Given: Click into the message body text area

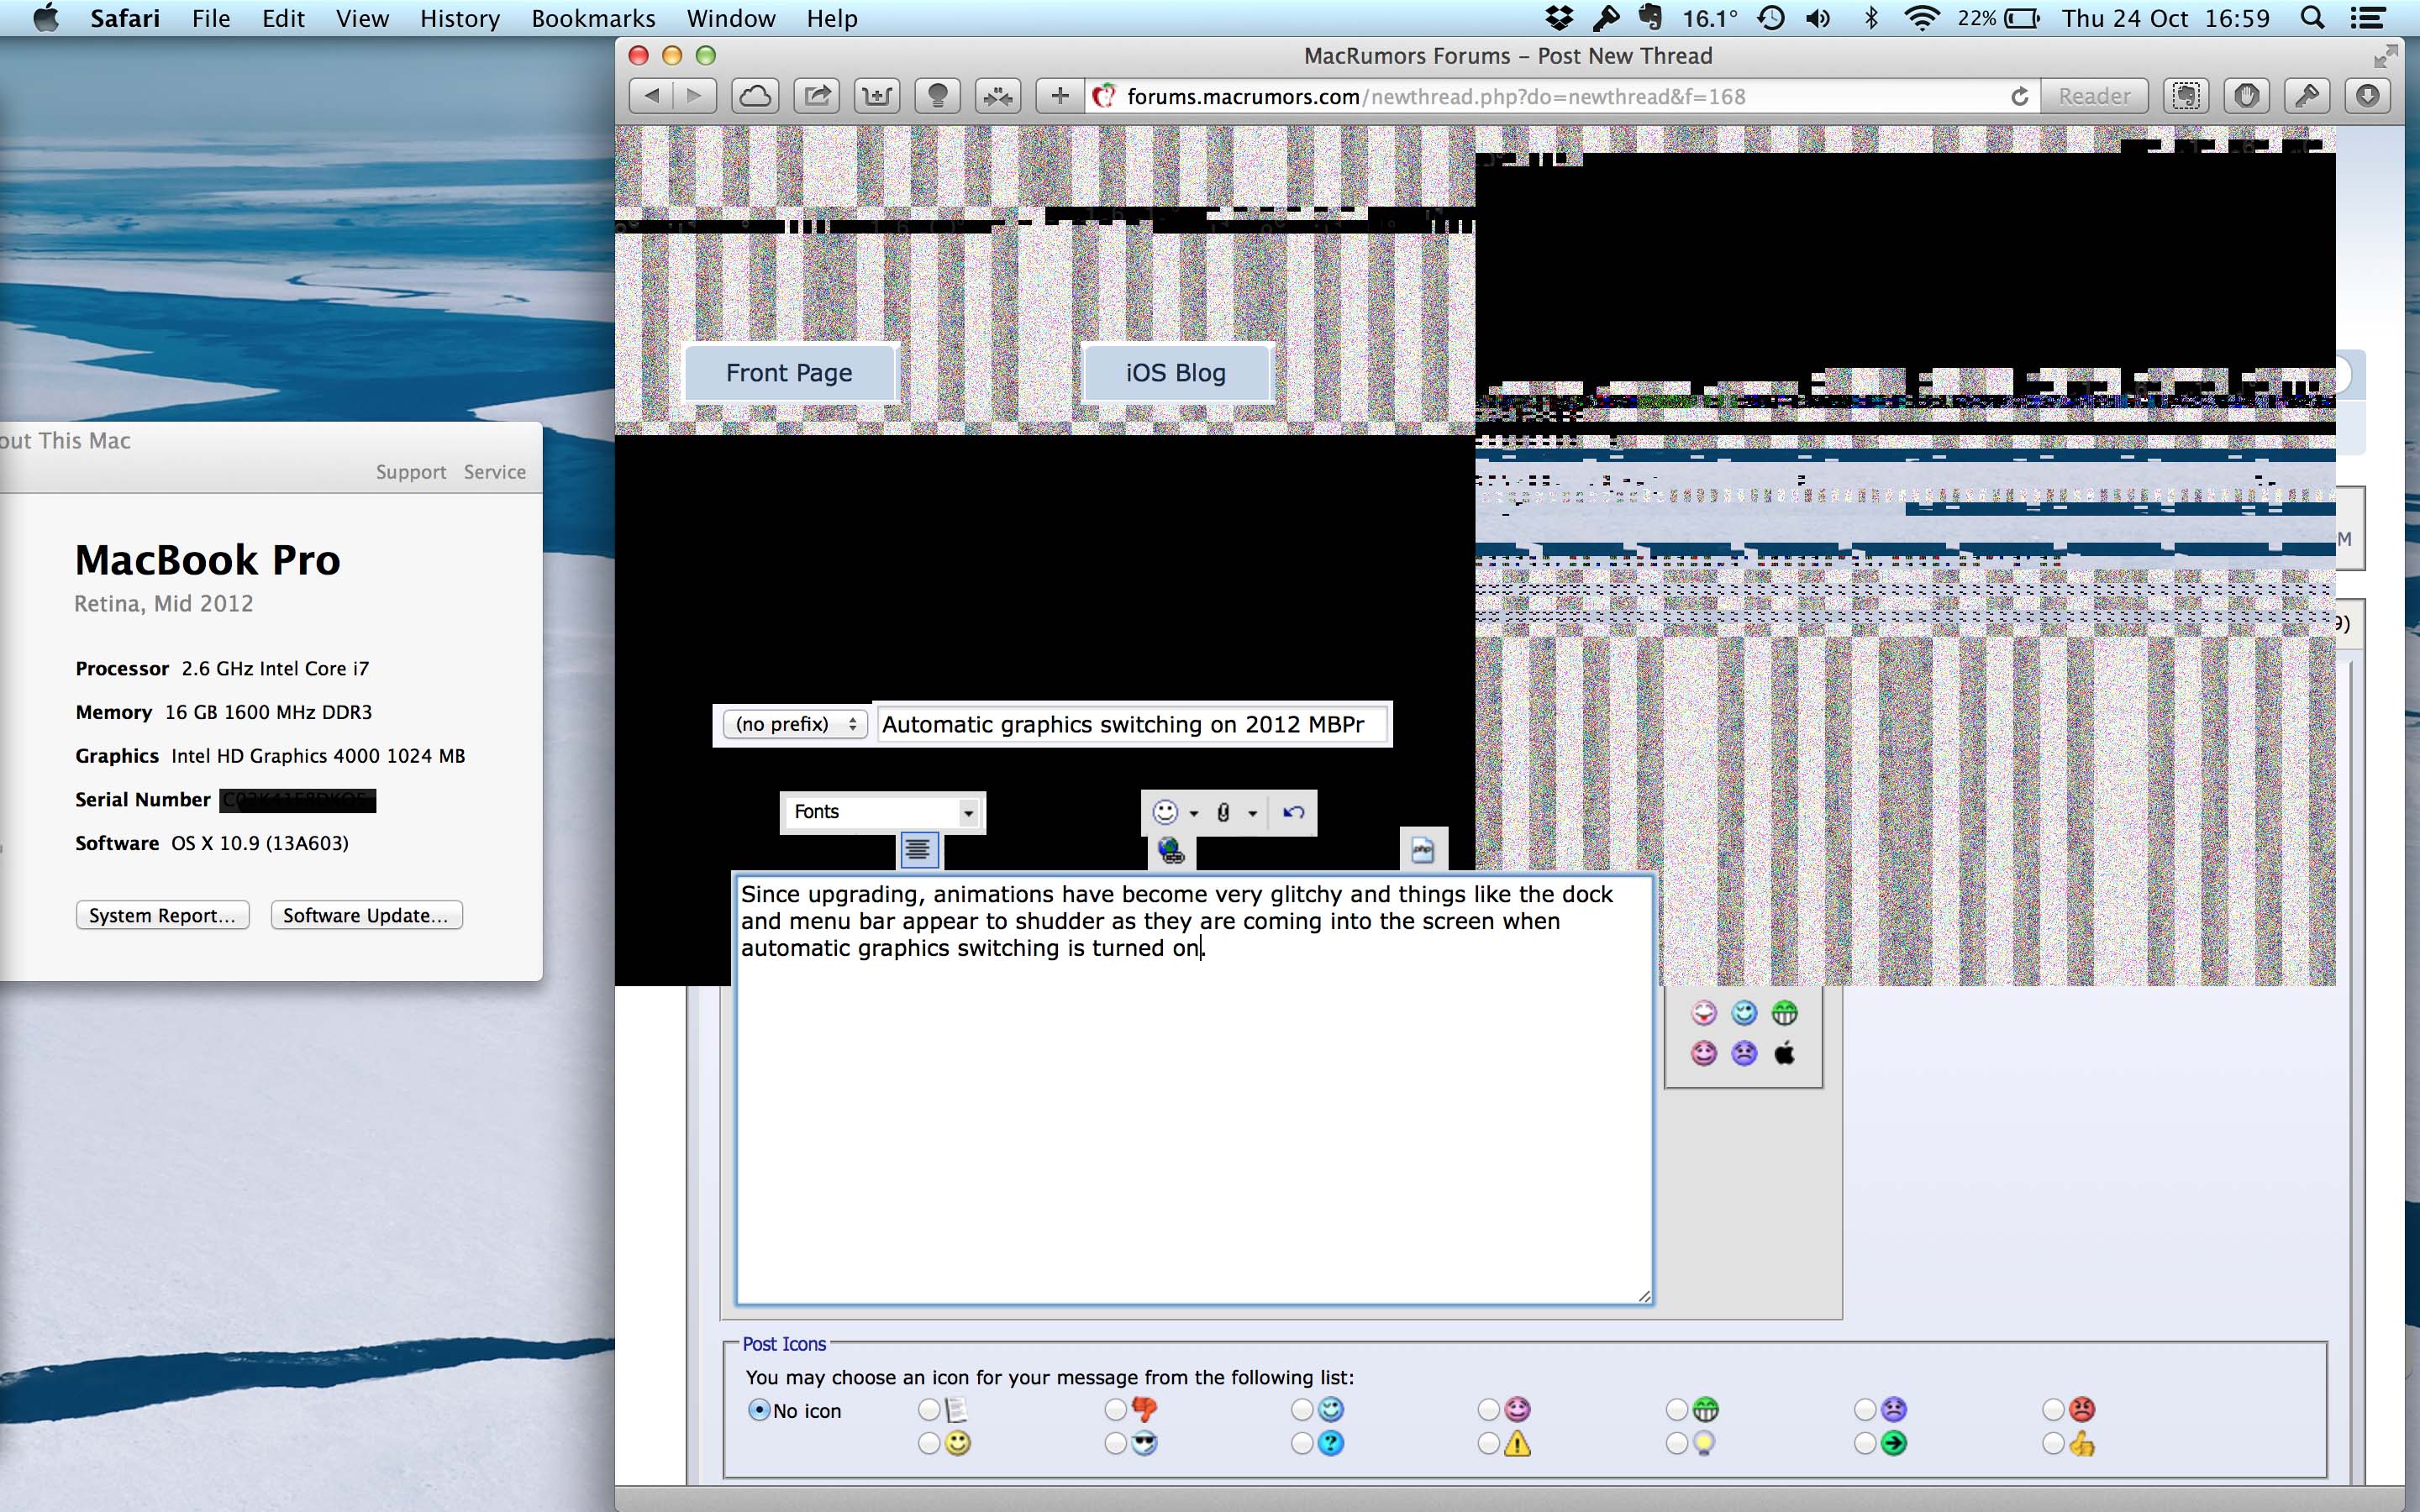Looking at the screenshot, I should 1194,1090.
